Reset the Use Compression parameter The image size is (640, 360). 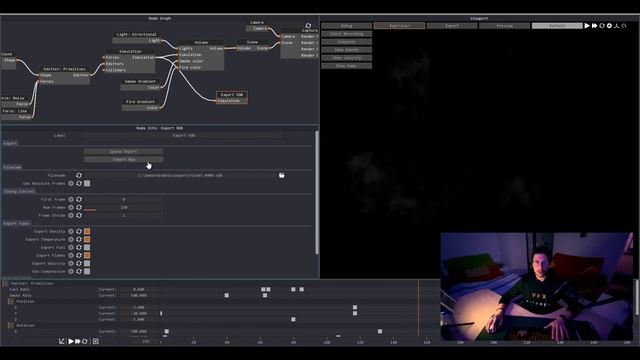click(79, 271)
